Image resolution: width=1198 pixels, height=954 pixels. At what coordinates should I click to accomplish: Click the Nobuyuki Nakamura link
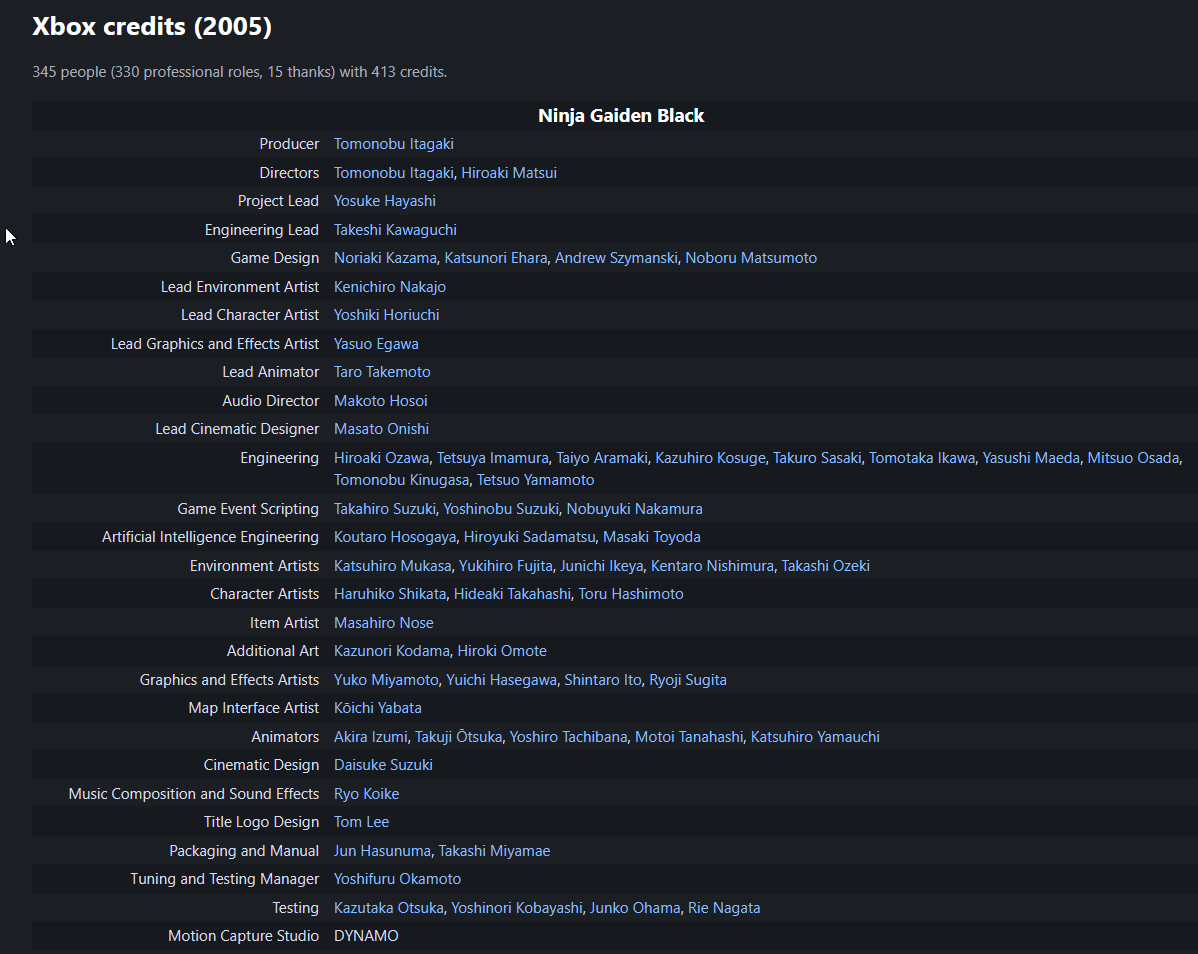pyautogui.click(x=635, y=509)
